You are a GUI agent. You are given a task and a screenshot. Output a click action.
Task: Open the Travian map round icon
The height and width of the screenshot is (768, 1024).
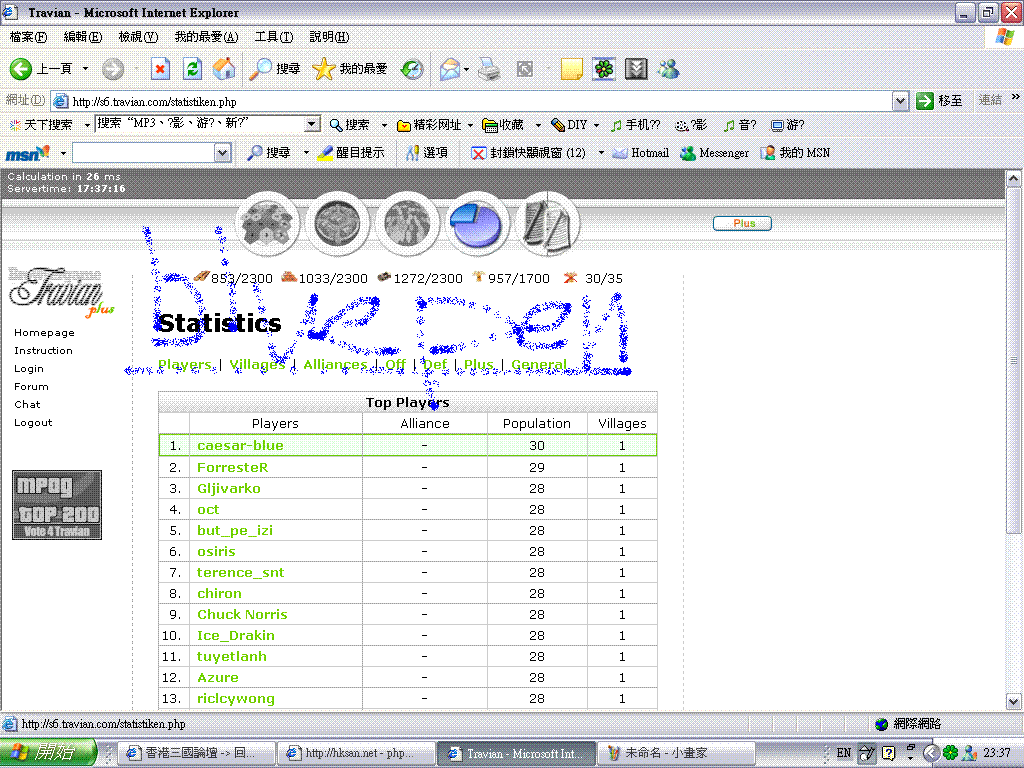[407, 223]
